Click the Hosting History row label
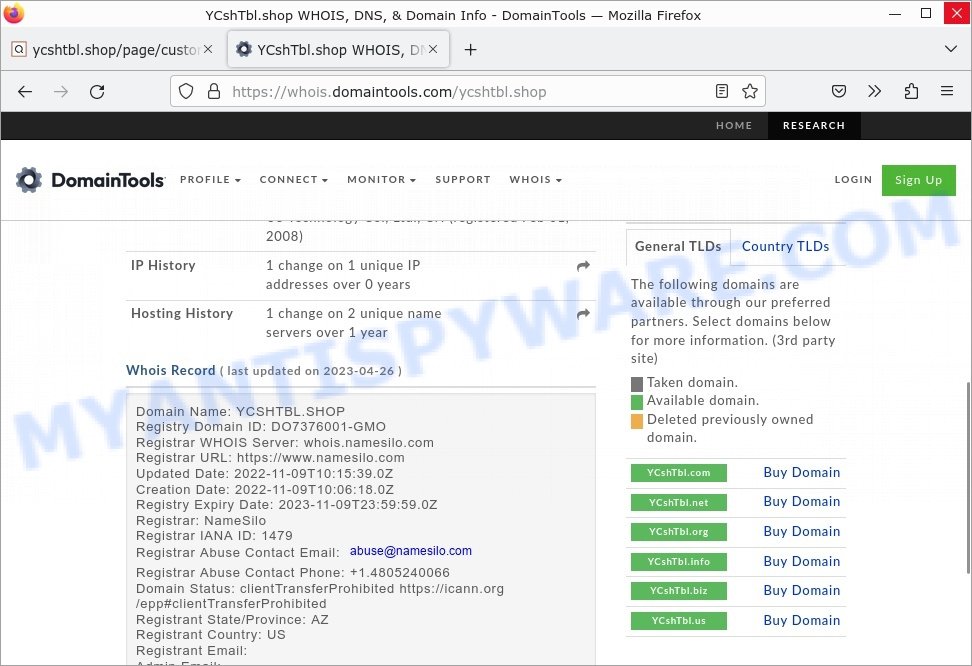The height and width of the screenshot is (666, 972). tap(182, 313)
